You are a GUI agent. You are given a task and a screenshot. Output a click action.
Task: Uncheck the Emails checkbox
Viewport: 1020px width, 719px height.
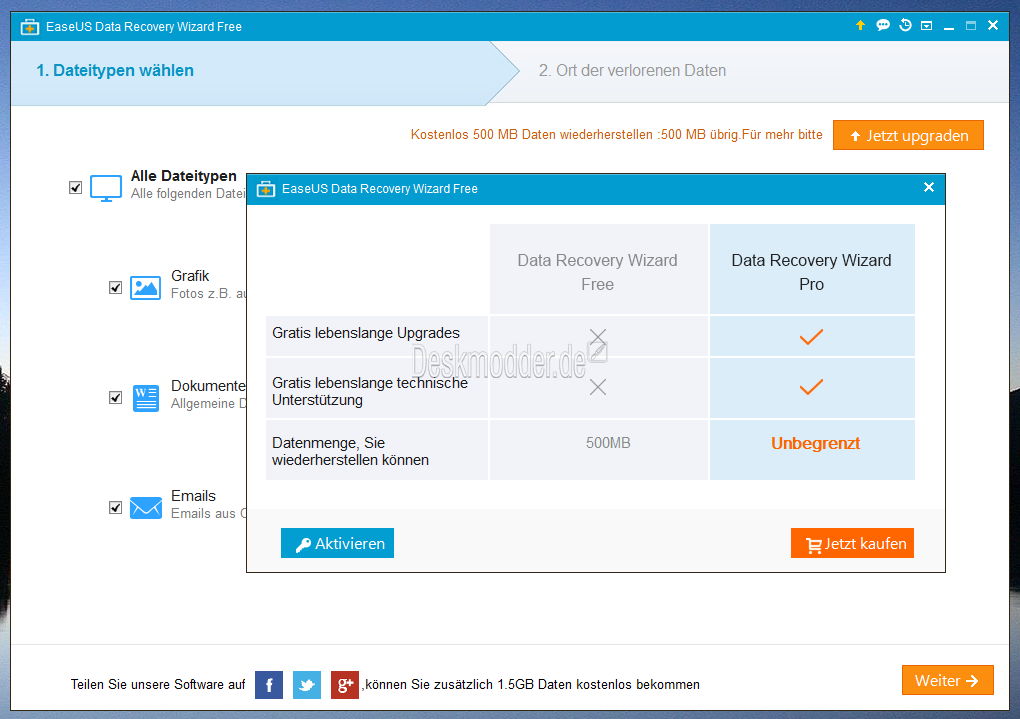pyautogui.click(x=115, y=508)
